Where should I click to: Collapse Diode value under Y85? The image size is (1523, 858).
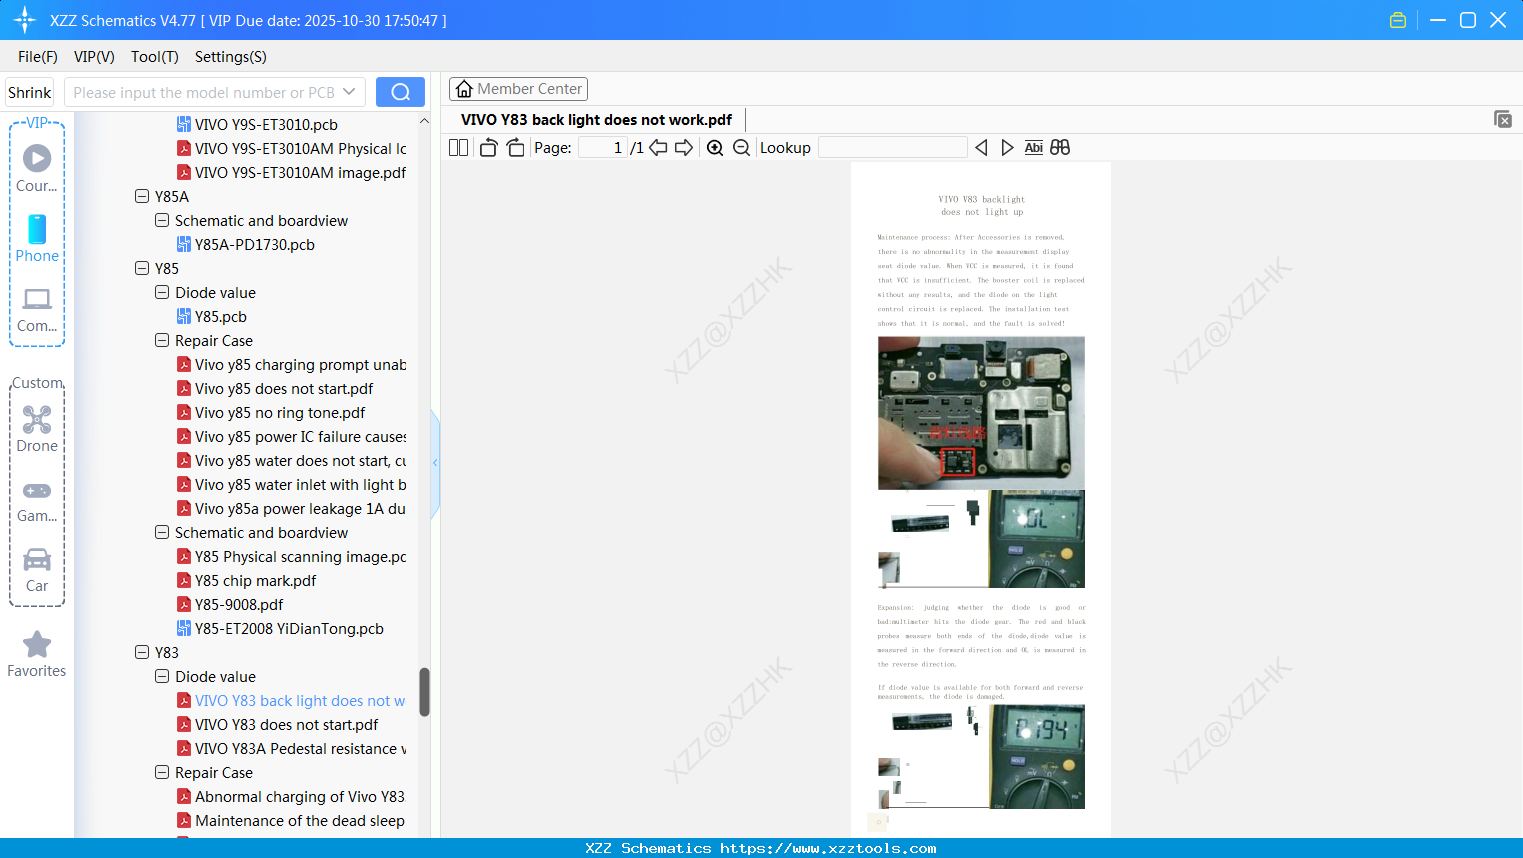click(x=162, y=292)
